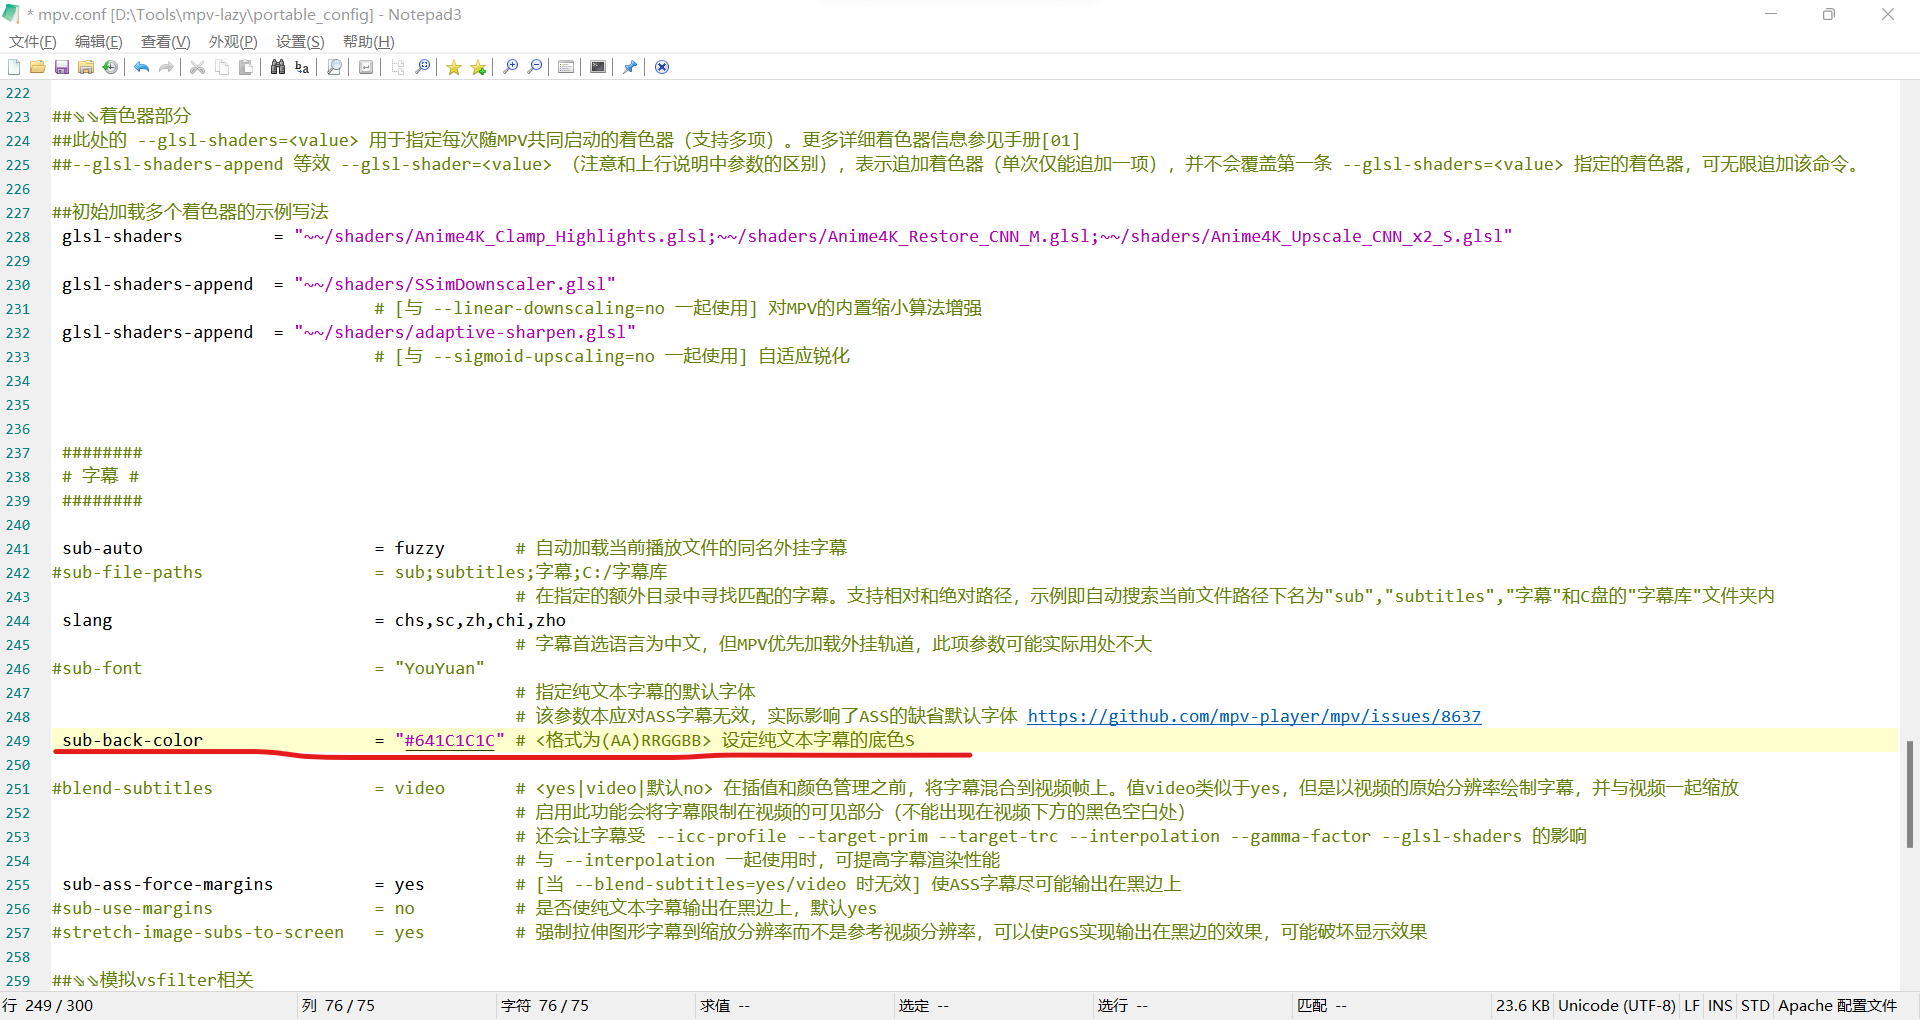
Task: Undo last edit with blue arrow
Action: click(x=142, y=67)
